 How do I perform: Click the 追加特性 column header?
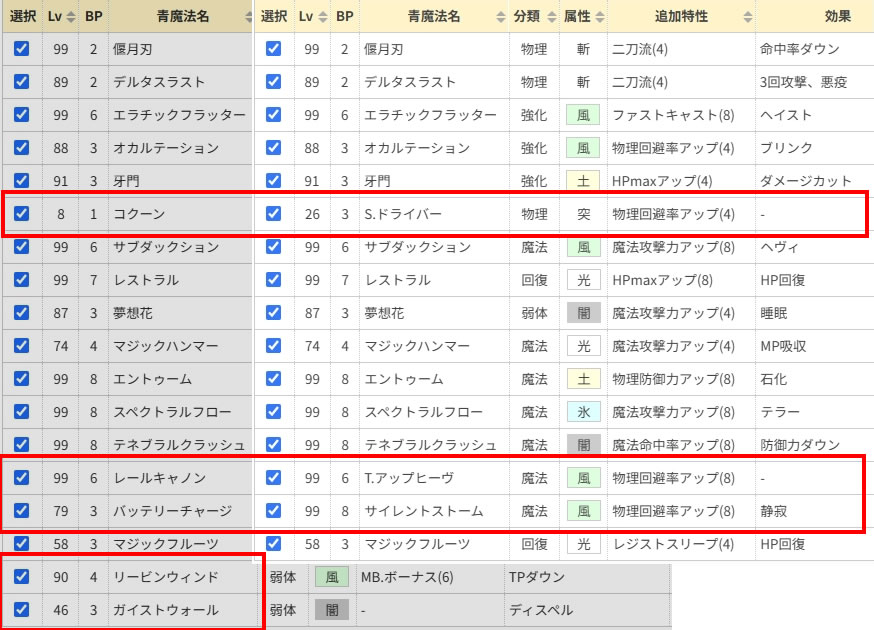click(679, 17)
